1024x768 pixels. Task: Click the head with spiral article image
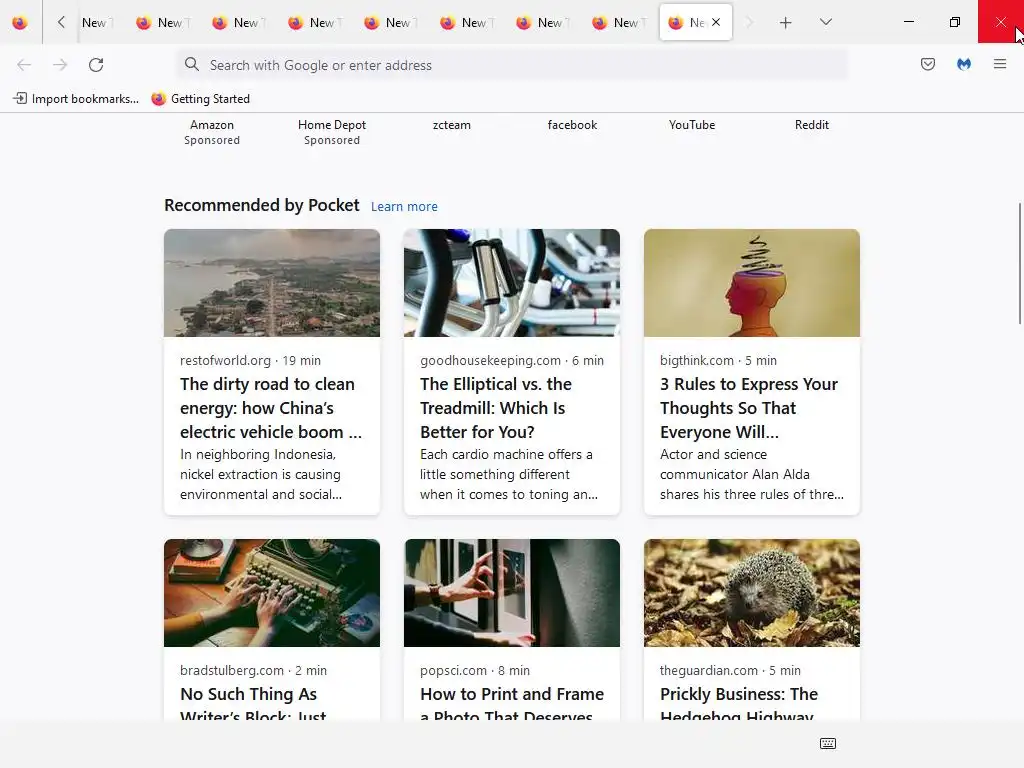point(752,283)
